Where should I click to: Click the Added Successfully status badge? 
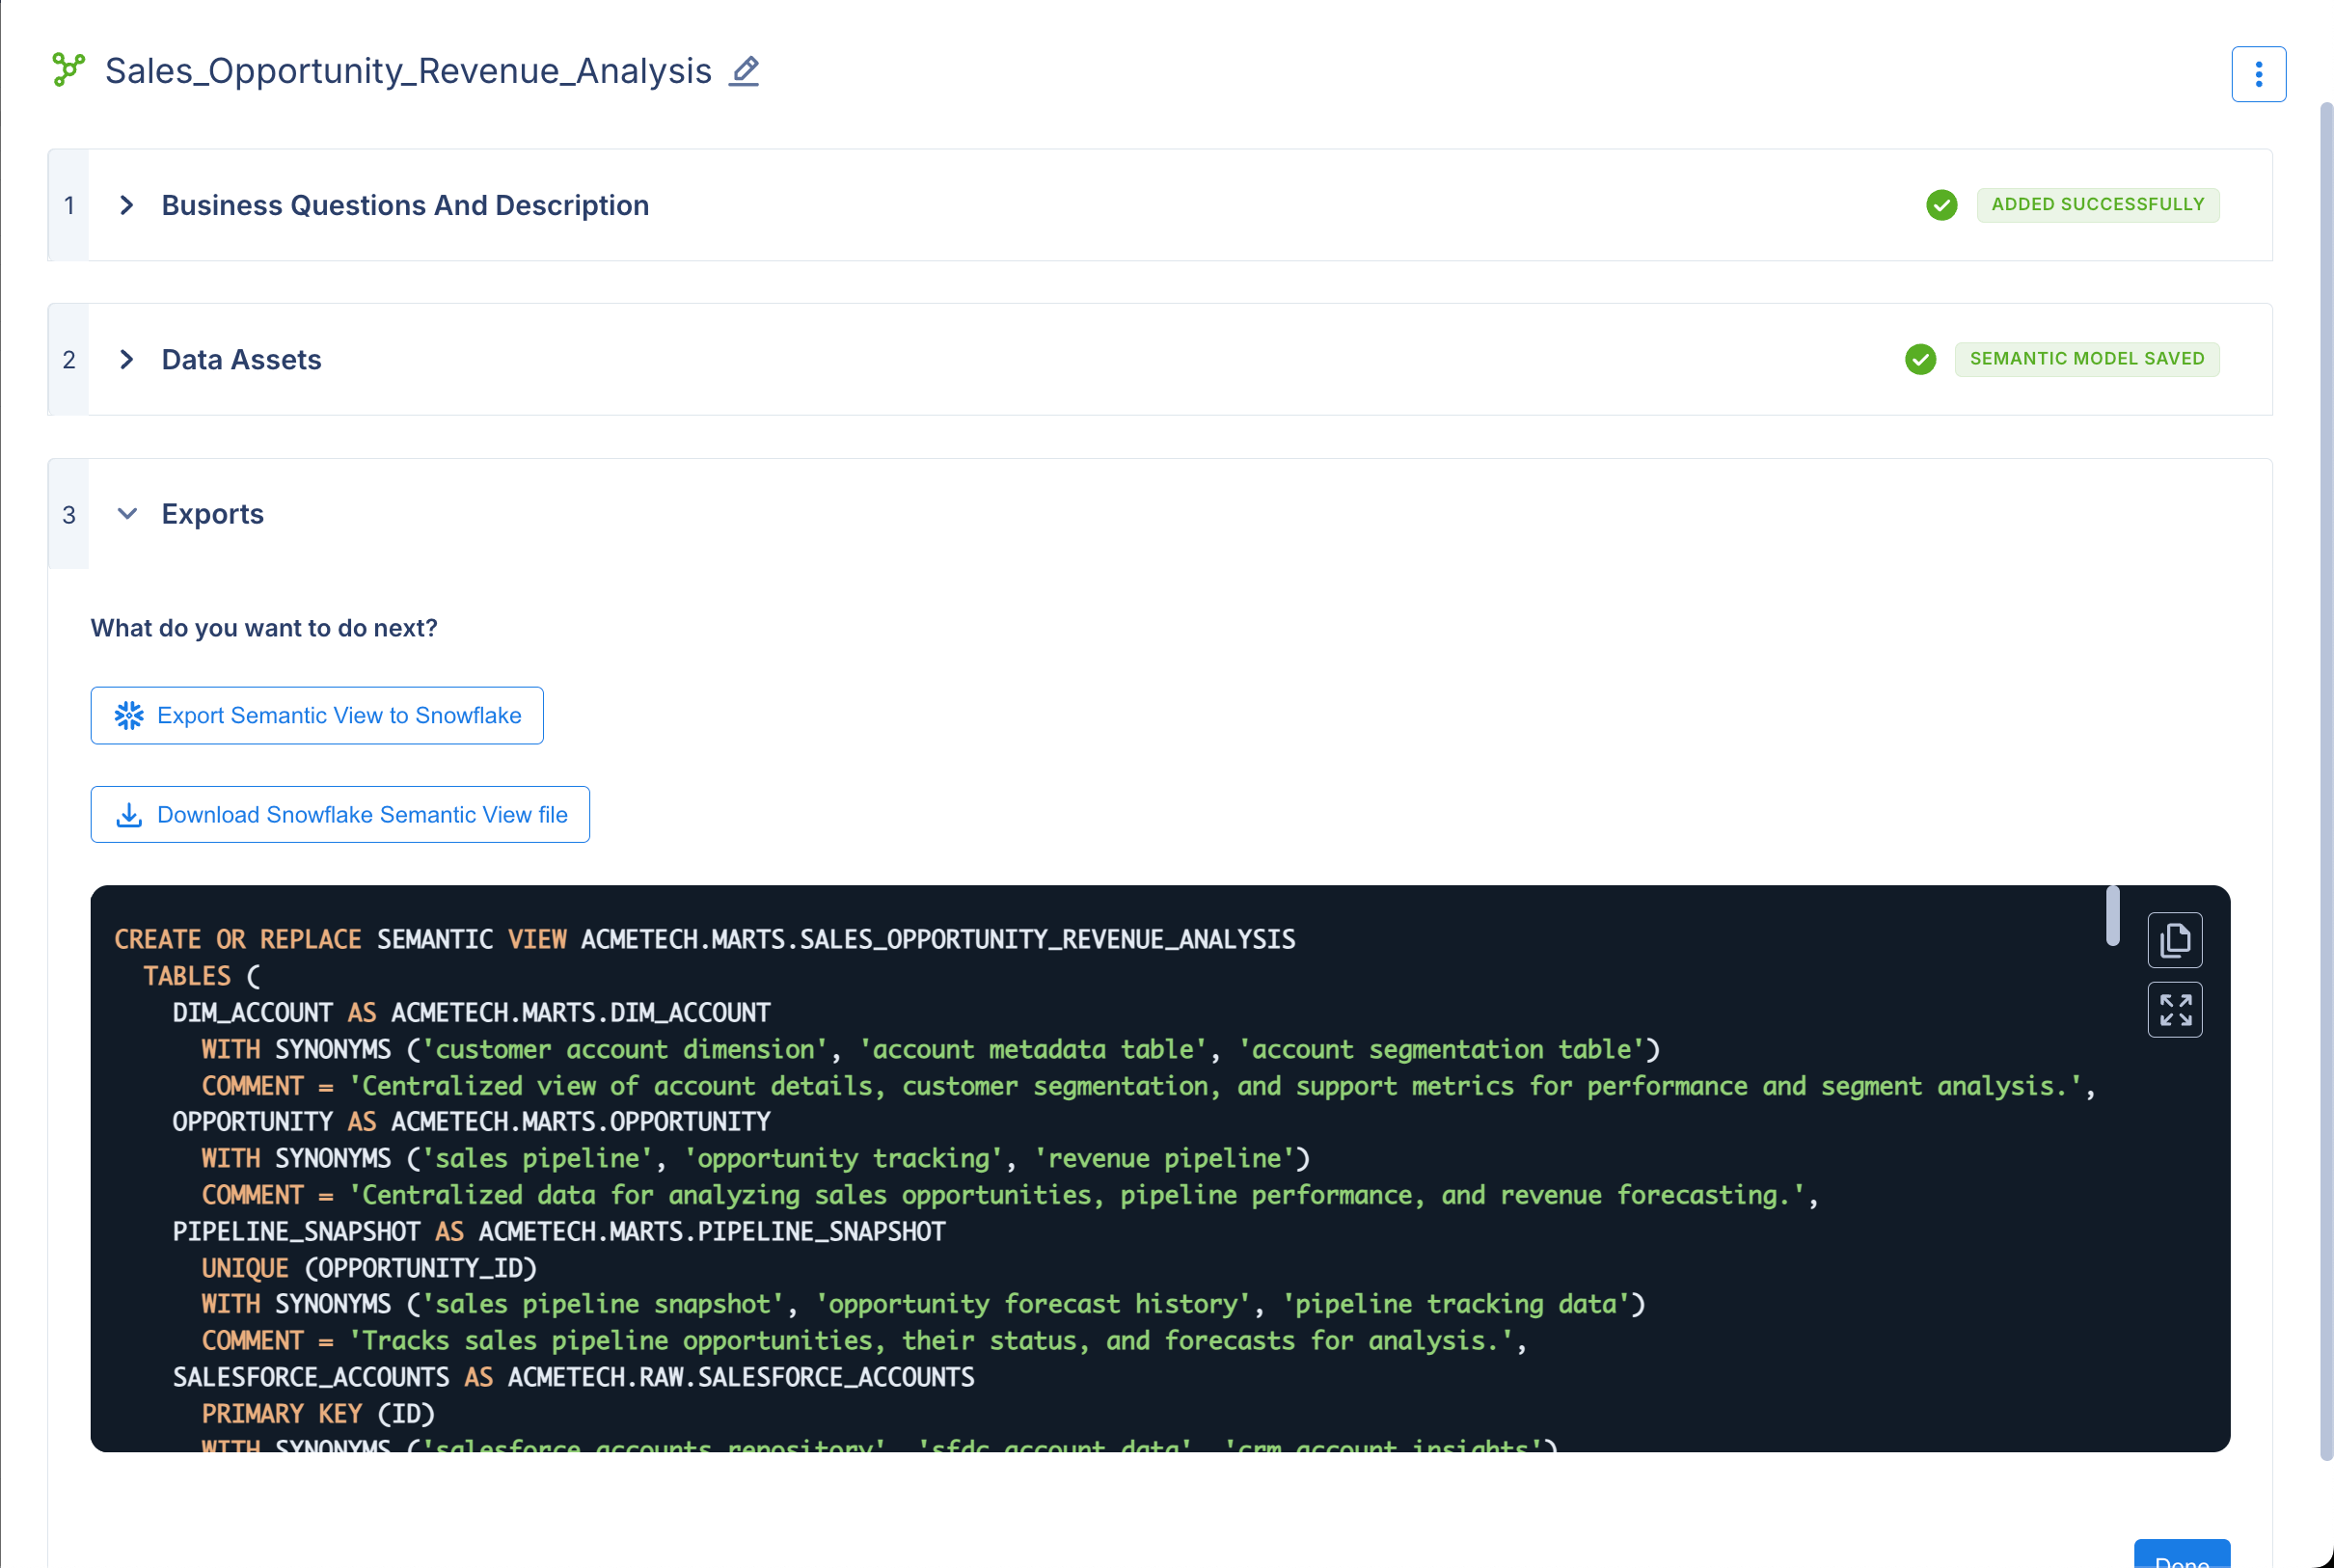tap(2097, 205)
